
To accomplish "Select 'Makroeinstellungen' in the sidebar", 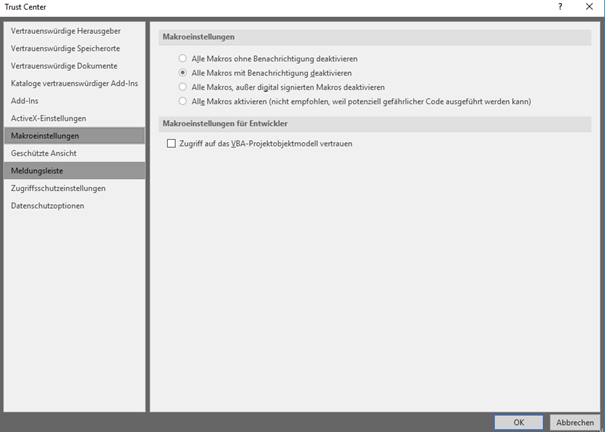I will click(45, 136).
